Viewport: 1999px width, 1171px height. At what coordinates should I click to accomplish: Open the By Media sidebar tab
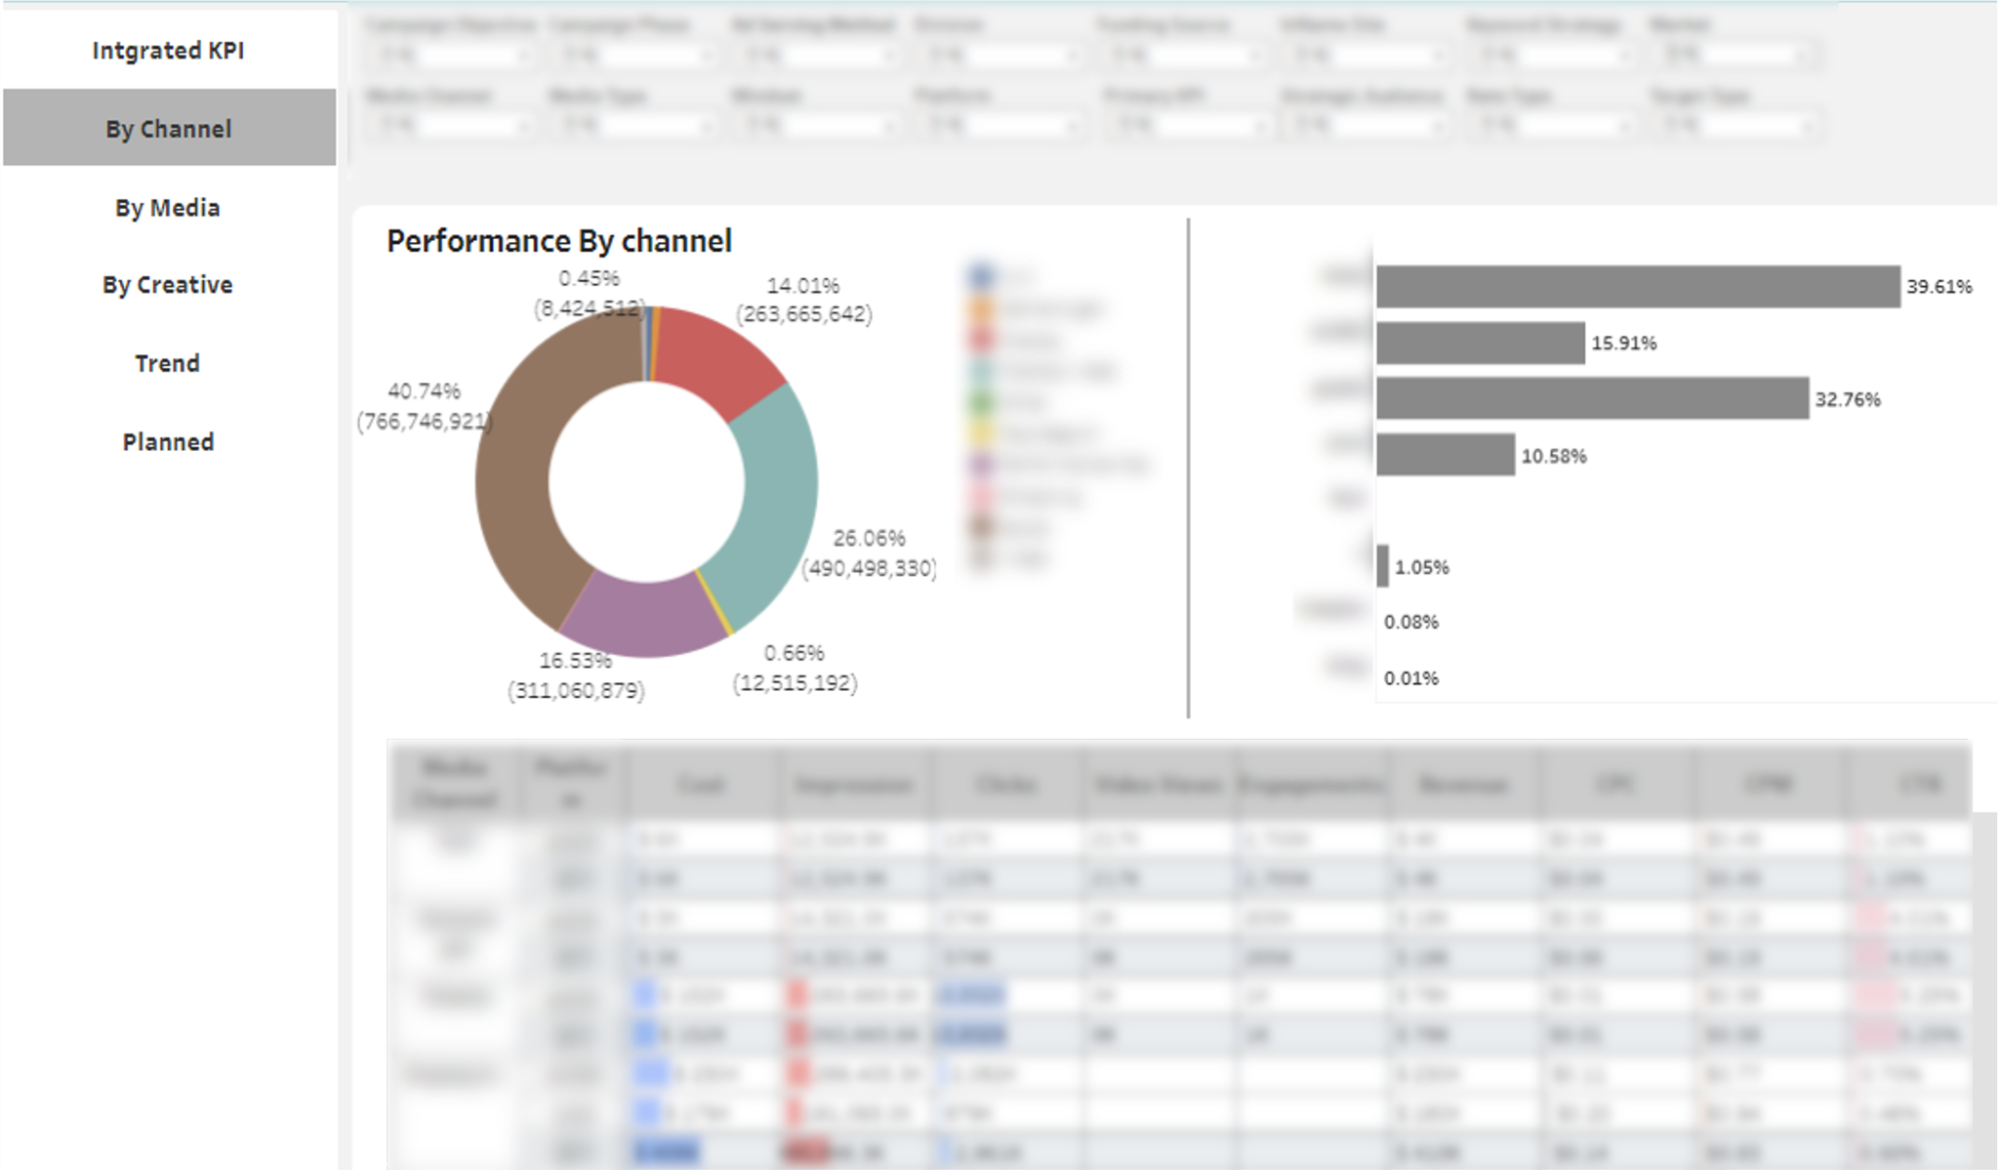[x=167, y=207]
